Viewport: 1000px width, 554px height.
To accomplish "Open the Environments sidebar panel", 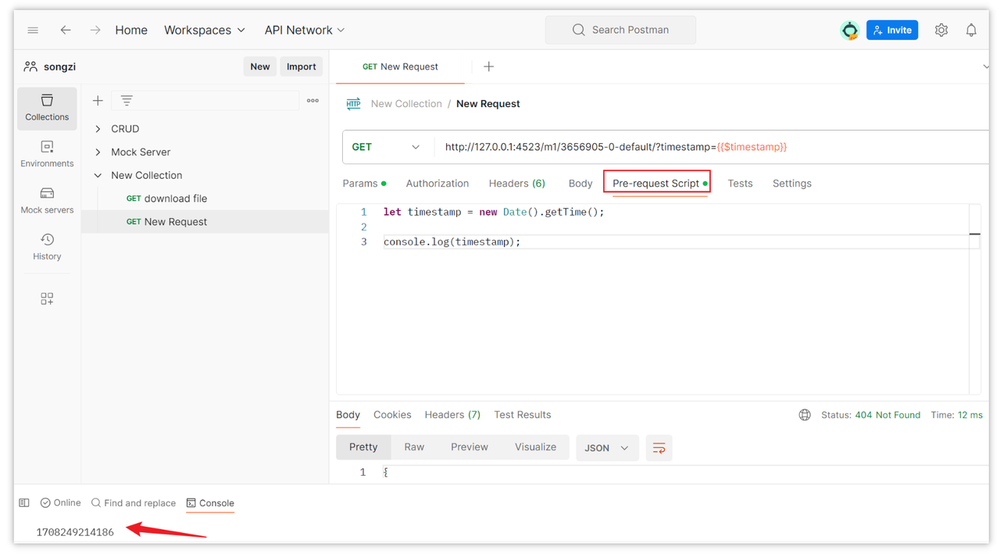I will [47, 154].
